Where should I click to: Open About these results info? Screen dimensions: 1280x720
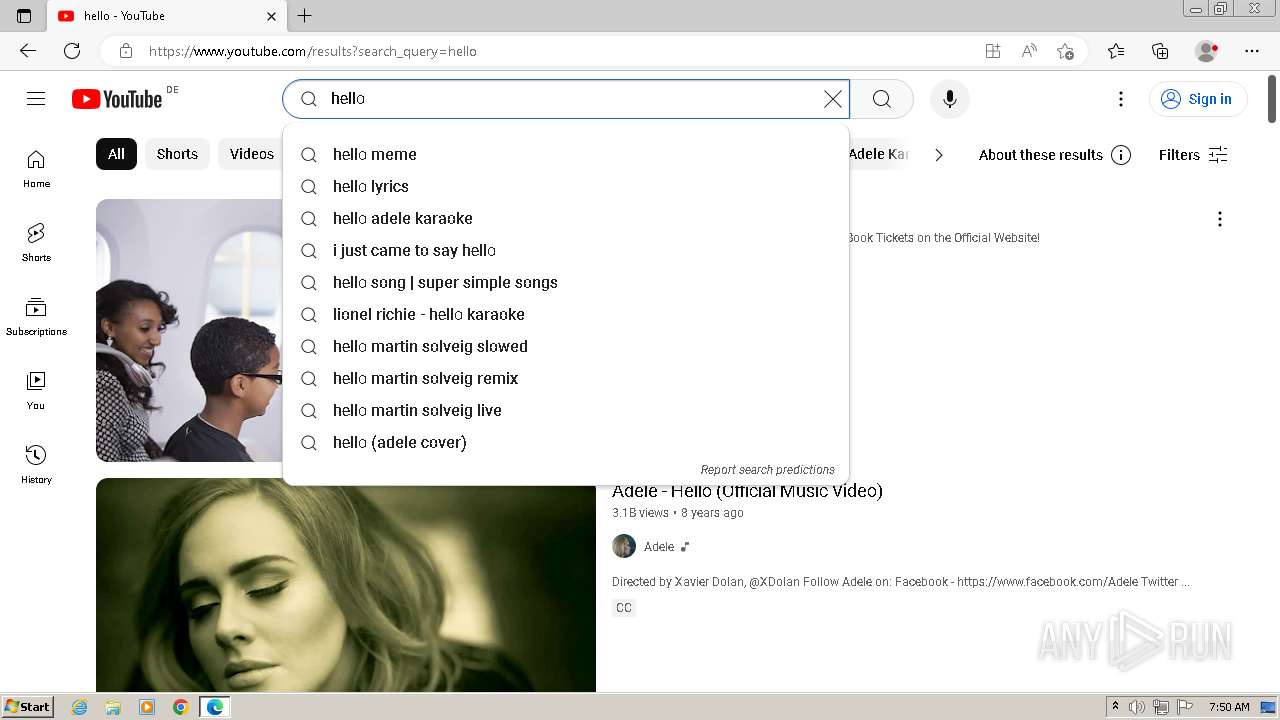click(1054, 155)
